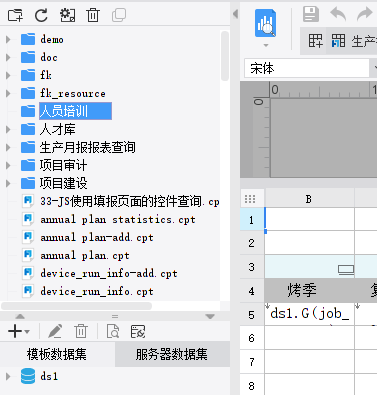Select the annual plan.cpt file

(x=85, y=255)
